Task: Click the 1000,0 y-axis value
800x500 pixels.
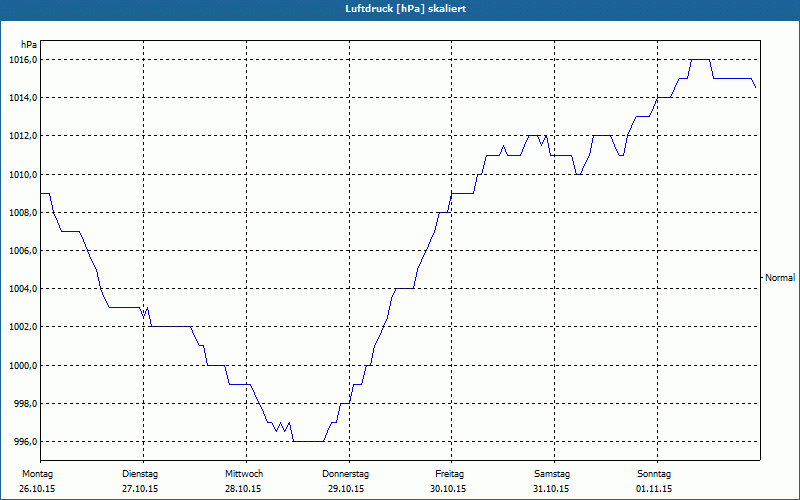Action: tap(23, 365)
